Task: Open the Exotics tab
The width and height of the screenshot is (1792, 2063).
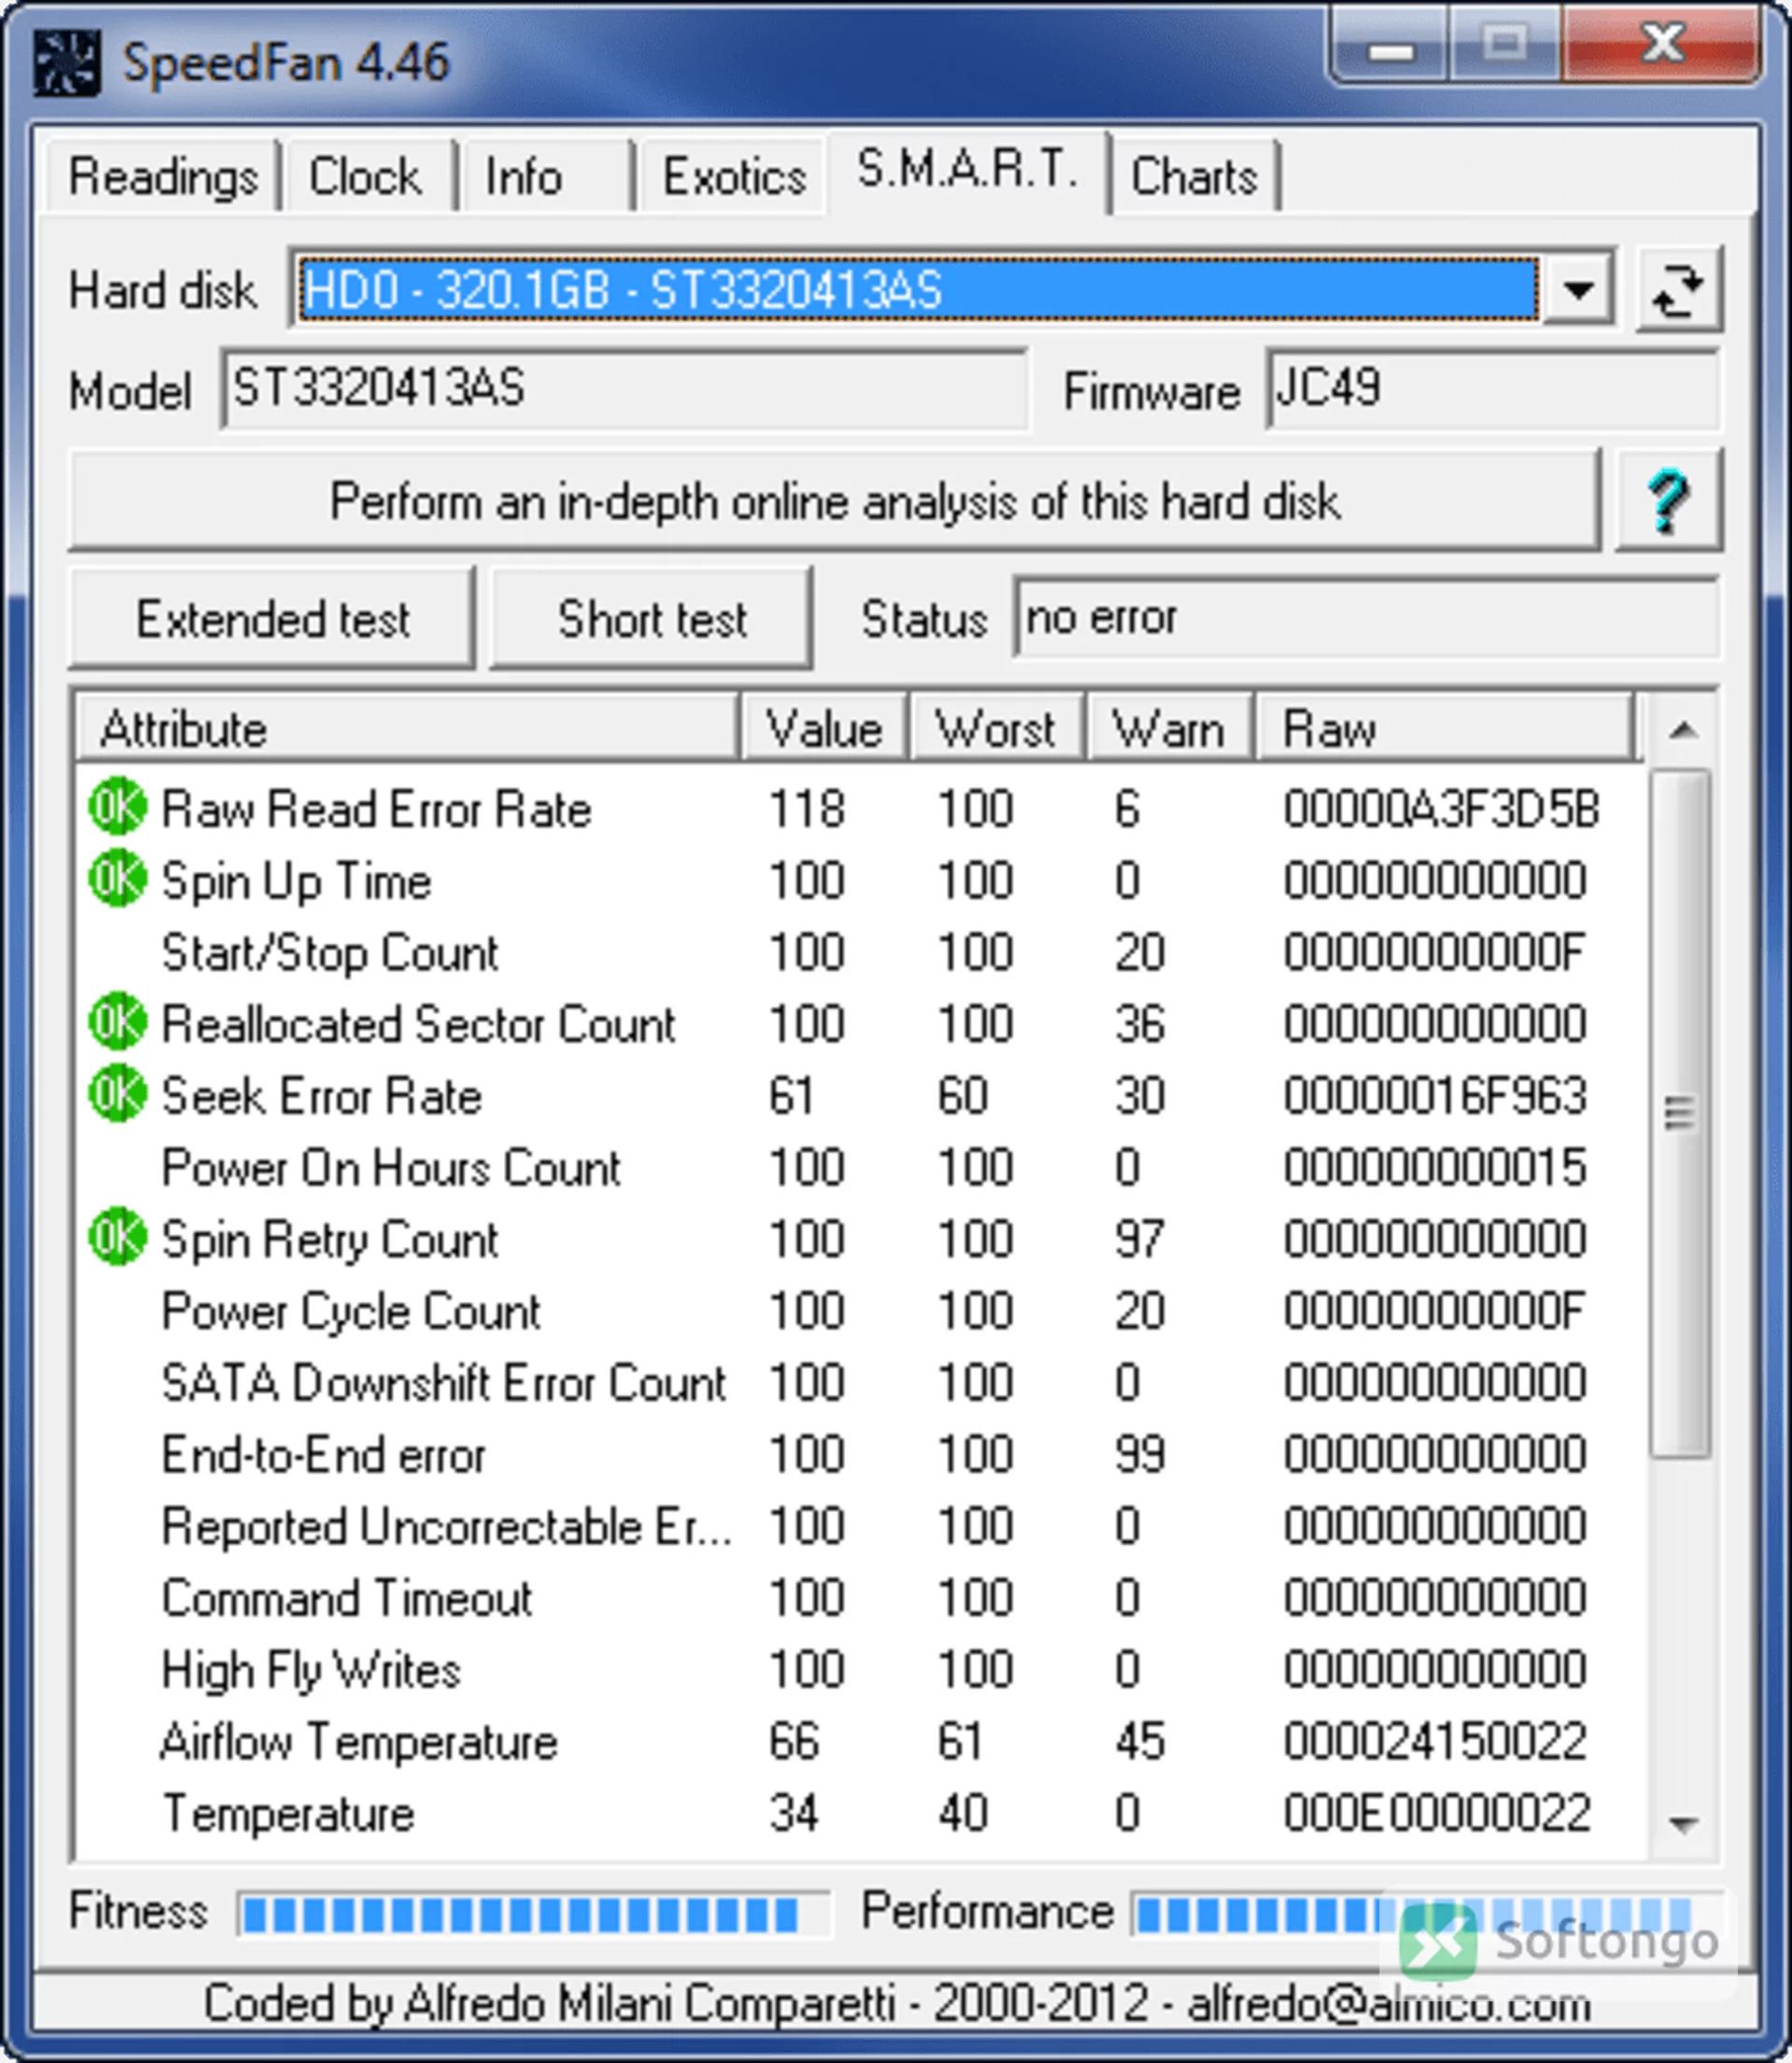Action: [x=734, y=177]
